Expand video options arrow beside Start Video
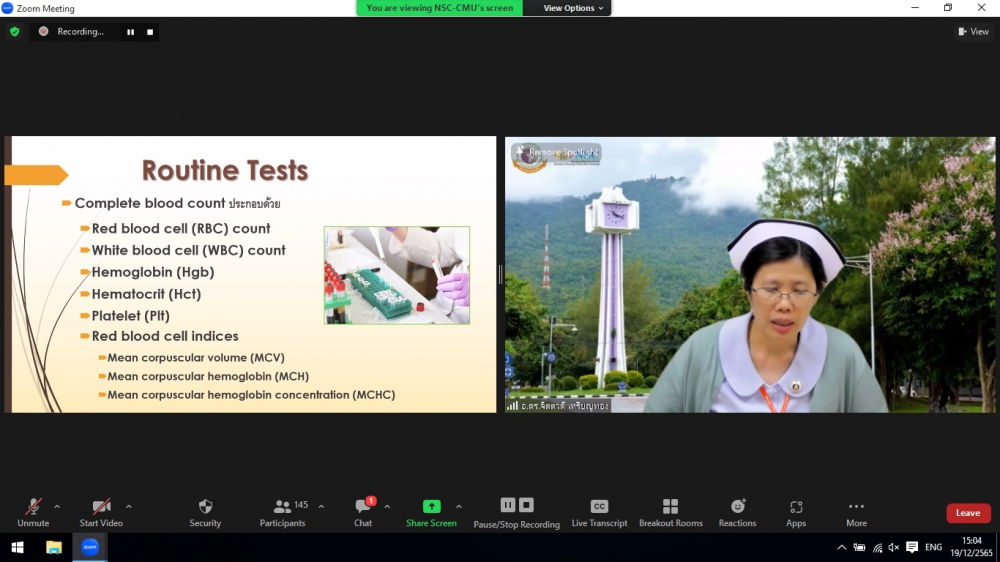Screen dimensions: 1000x562 click(129, 506)
